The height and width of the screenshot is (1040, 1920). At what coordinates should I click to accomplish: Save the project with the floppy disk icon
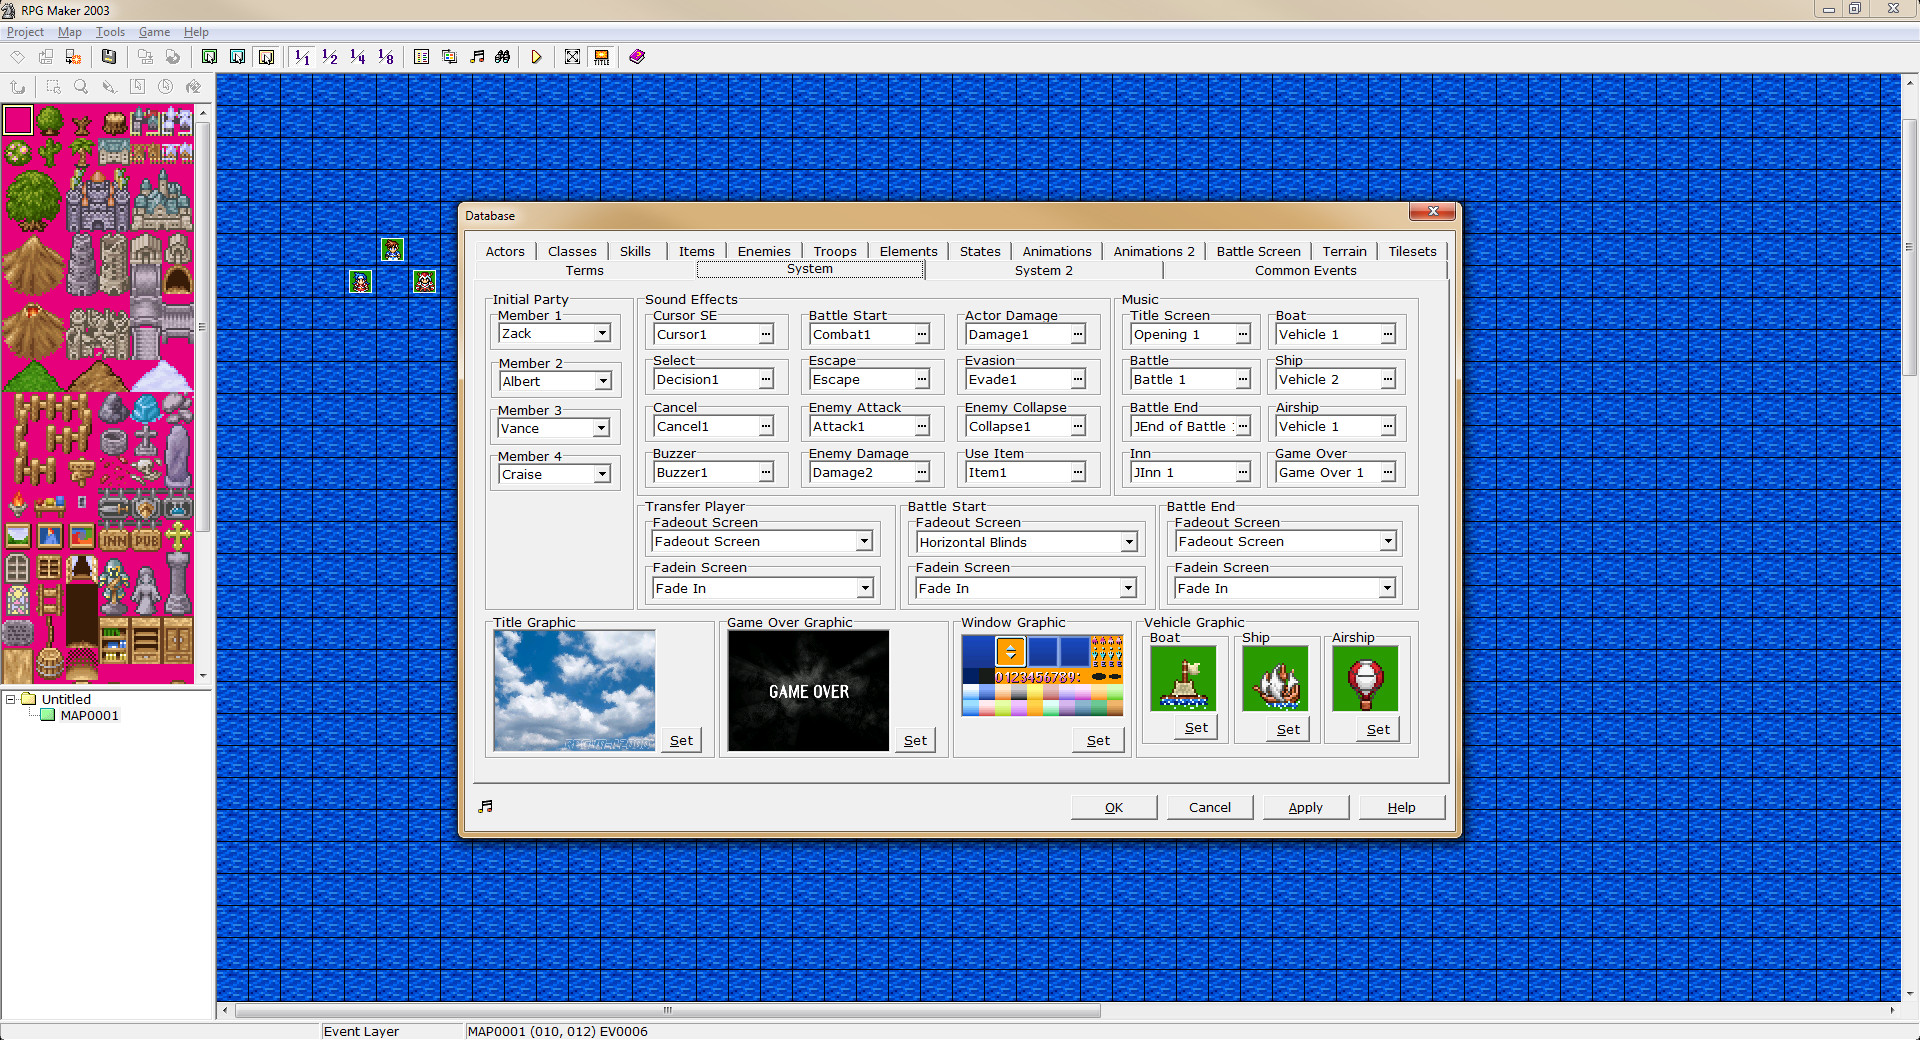click(x=109, y=57)
